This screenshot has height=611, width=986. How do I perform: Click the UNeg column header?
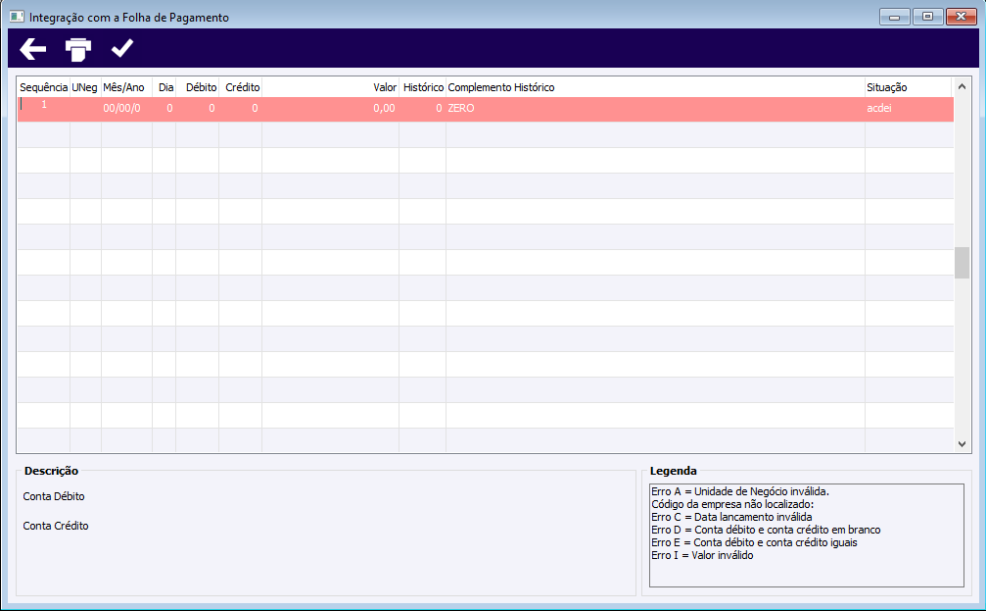pyautogui.click(x=85, y=87)
